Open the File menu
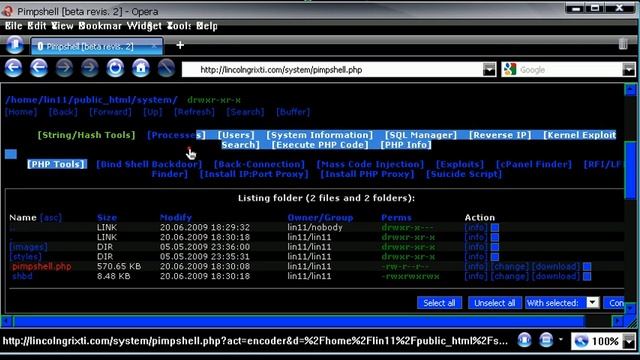Screen dimensions: 640x360 click(13, 26)
